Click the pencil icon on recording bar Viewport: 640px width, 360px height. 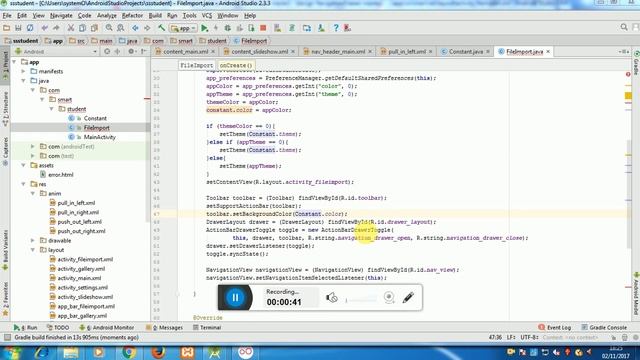point(408,298)
